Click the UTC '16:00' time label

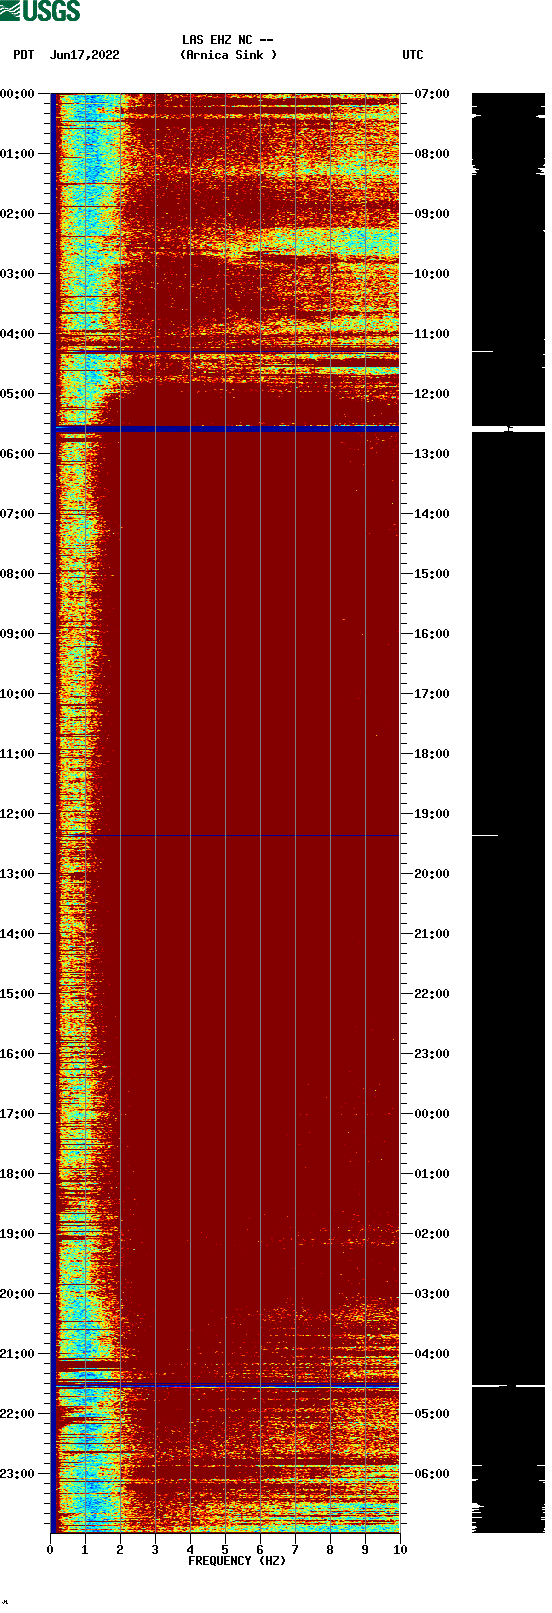click(432, 634)
